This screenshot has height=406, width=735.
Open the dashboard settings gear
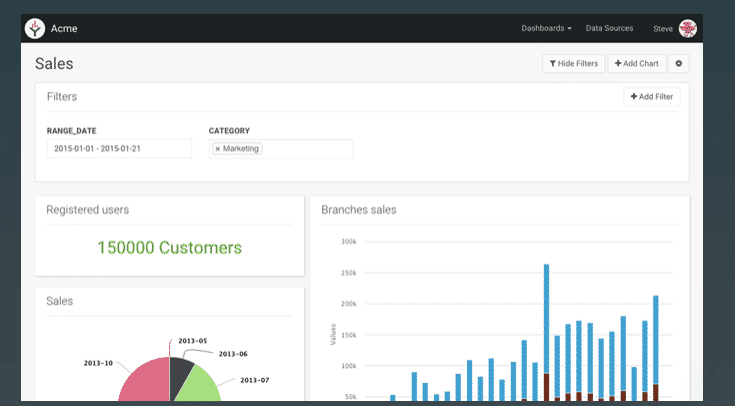pos(679,64)
